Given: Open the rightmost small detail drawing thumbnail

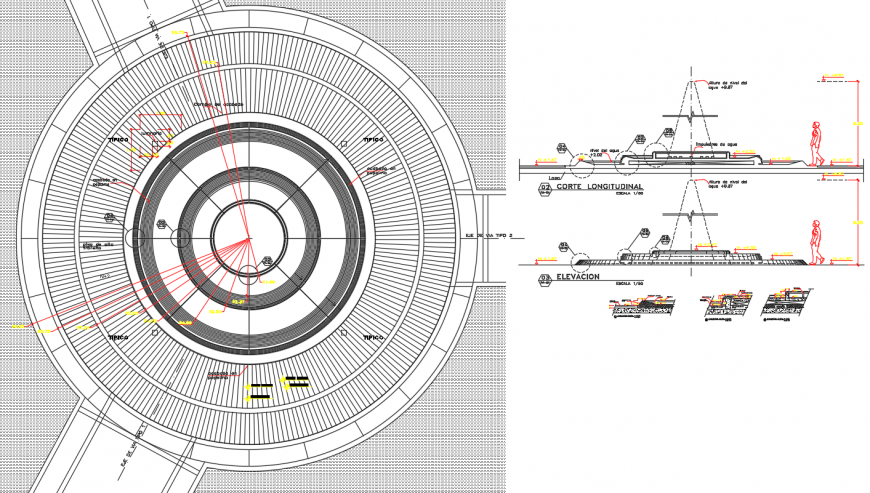Looking at the screenshot, I should coord(787,306).
